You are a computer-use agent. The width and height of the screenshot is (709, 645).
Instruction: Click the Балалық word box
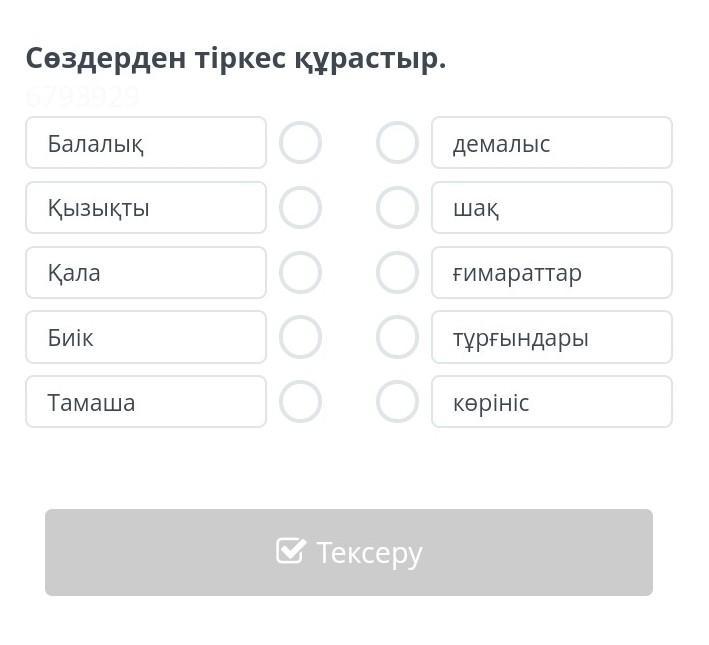click(146, 143)
